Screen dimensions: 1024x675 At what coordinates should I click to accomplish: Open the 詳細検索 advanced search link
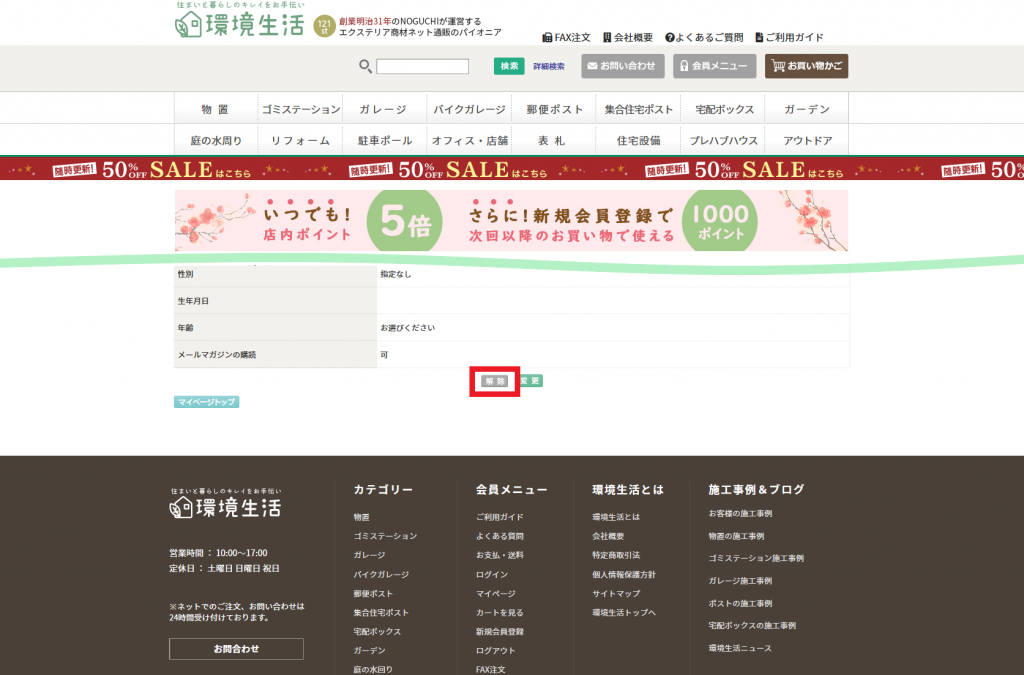point(549,67)
